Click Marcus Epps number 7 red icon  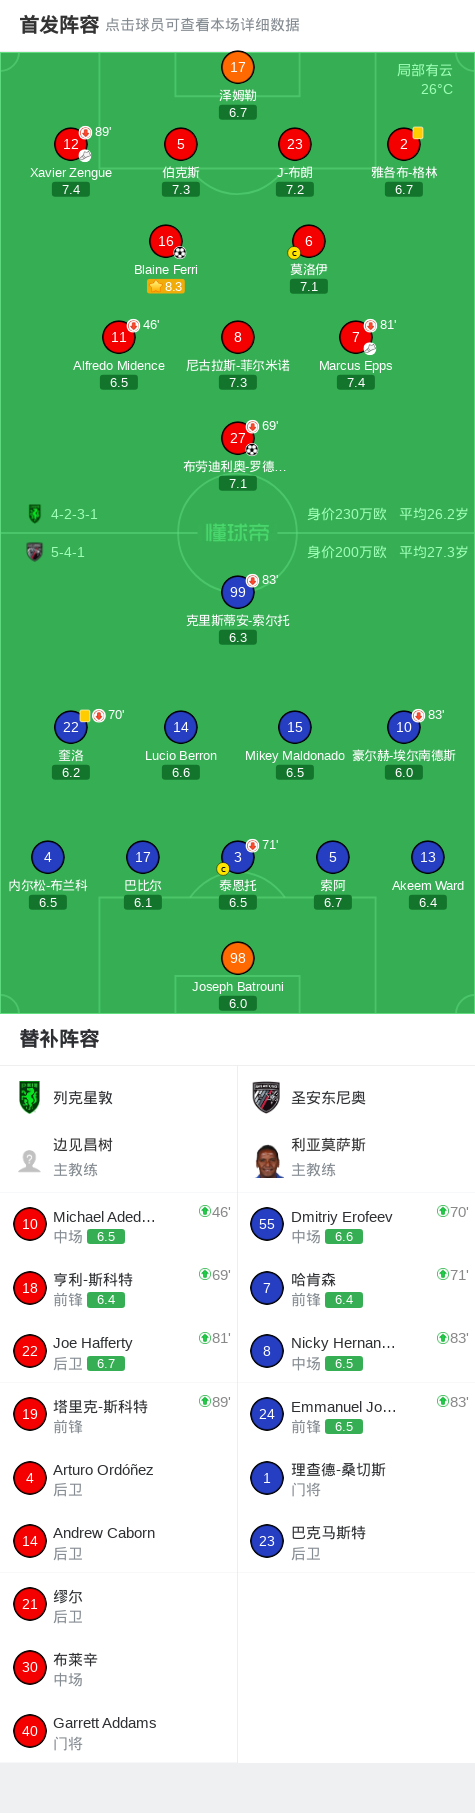click(355, 337)
